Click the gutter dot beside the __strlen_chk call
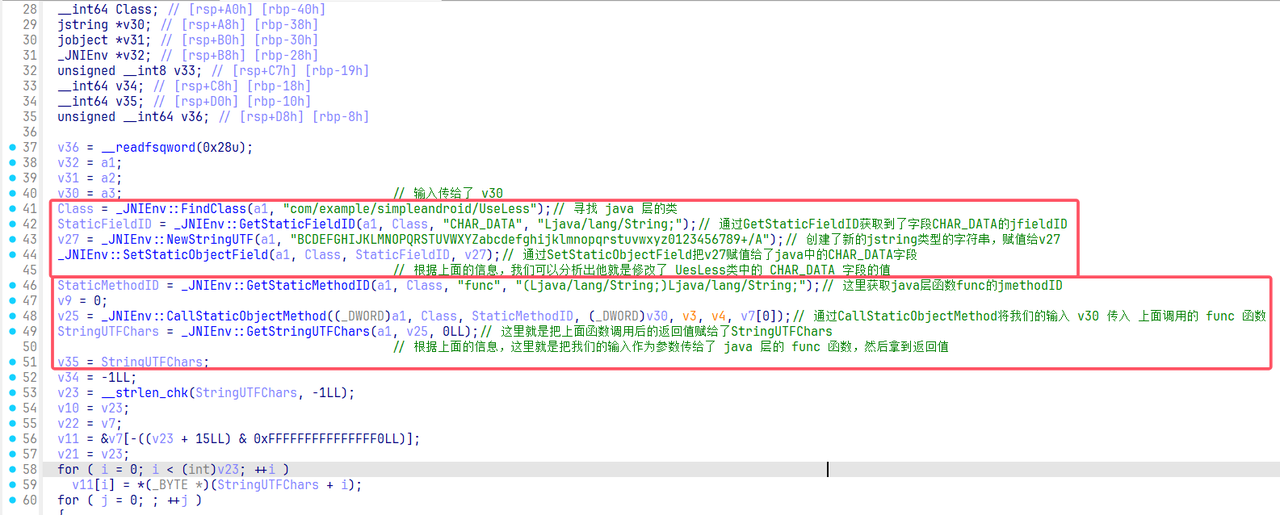 [11, 393]
